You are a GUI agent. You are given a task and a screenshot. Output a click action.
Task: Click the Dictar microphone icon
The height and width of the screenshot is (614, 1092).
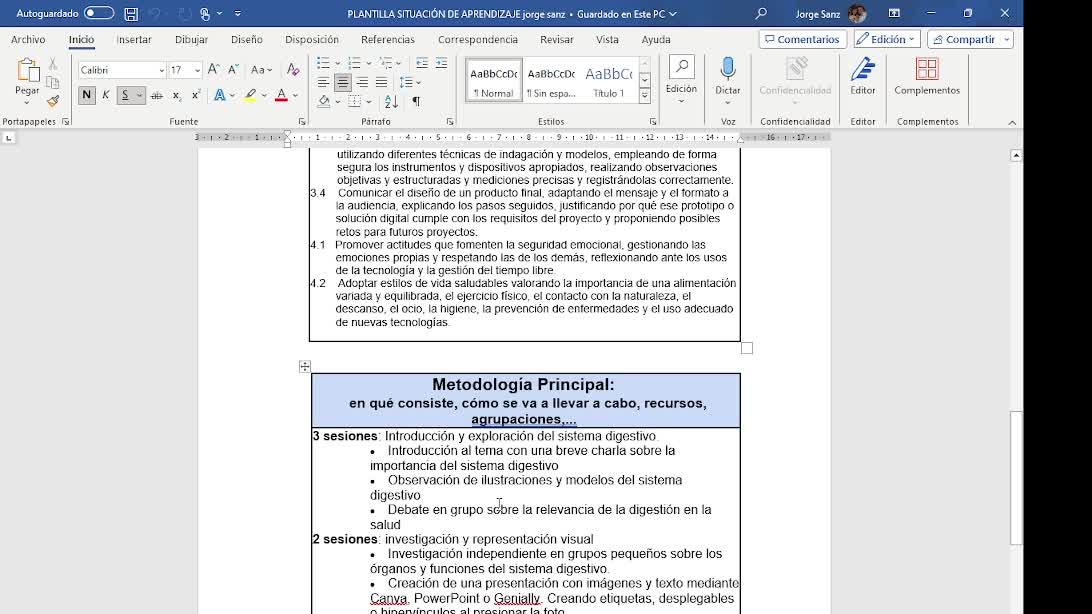tap(727, 69)
